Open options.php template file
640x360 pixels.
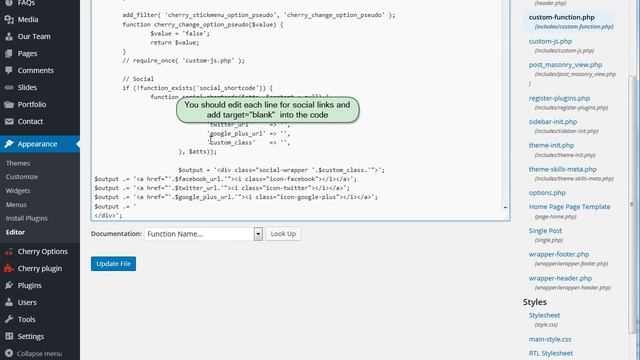point(547,193)
